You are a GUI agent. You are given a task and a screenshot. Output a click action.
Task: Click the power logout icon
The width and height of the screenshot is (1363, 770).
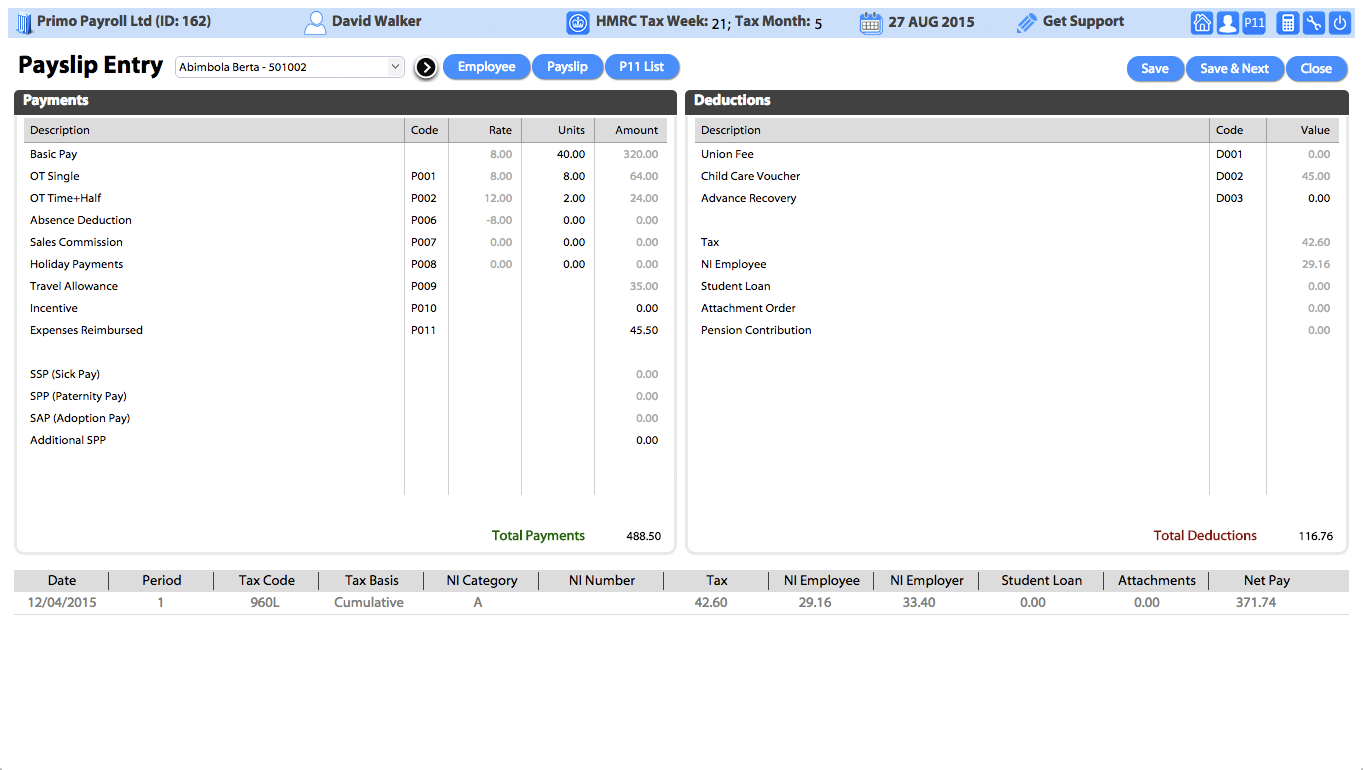(1340, 22)
